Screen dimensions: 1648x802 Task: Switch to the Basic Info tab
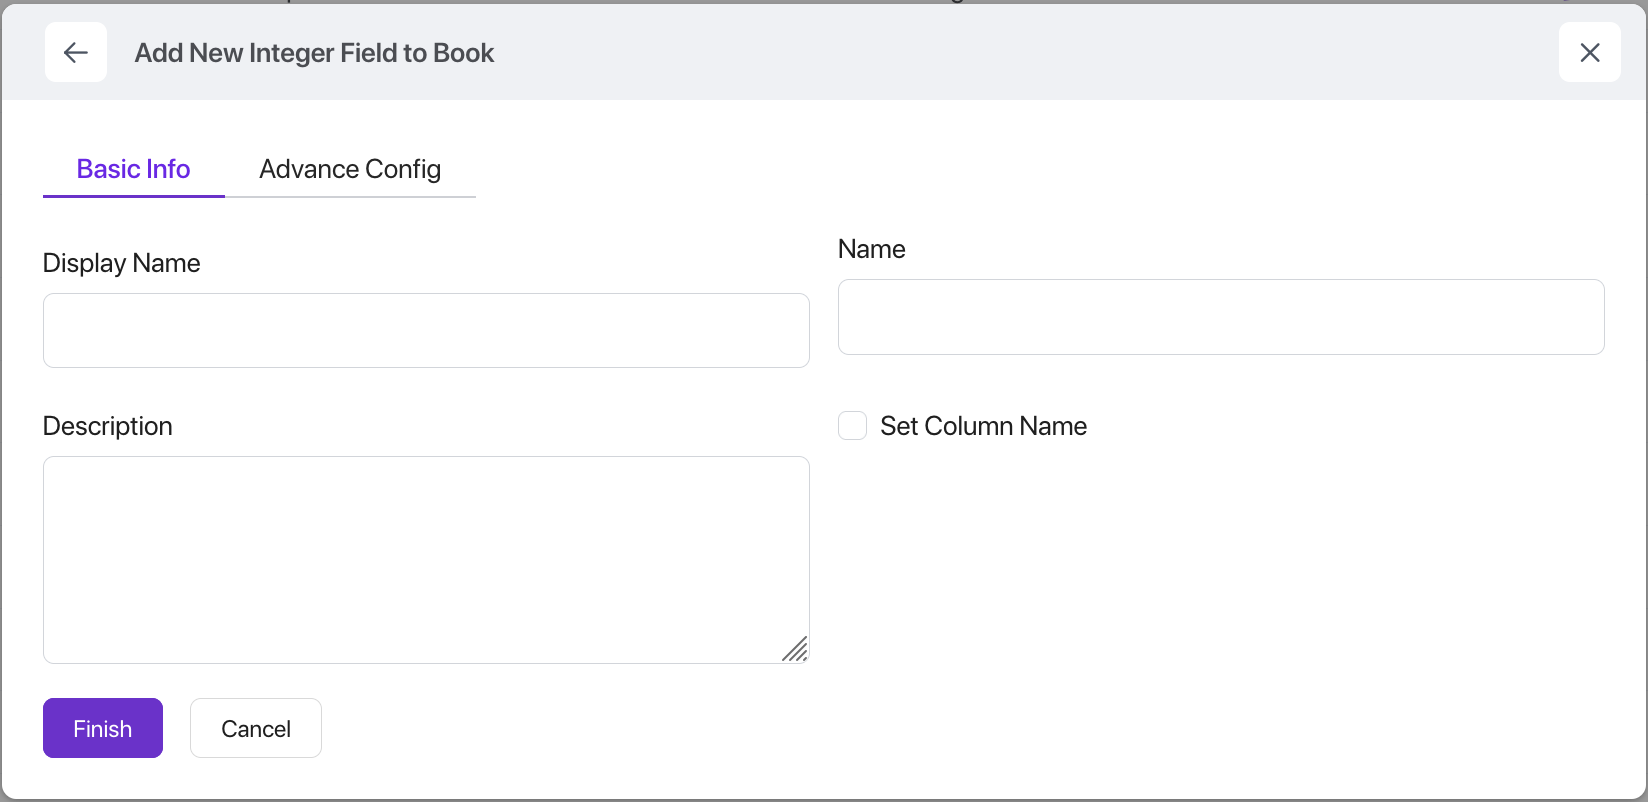(133, 169)
